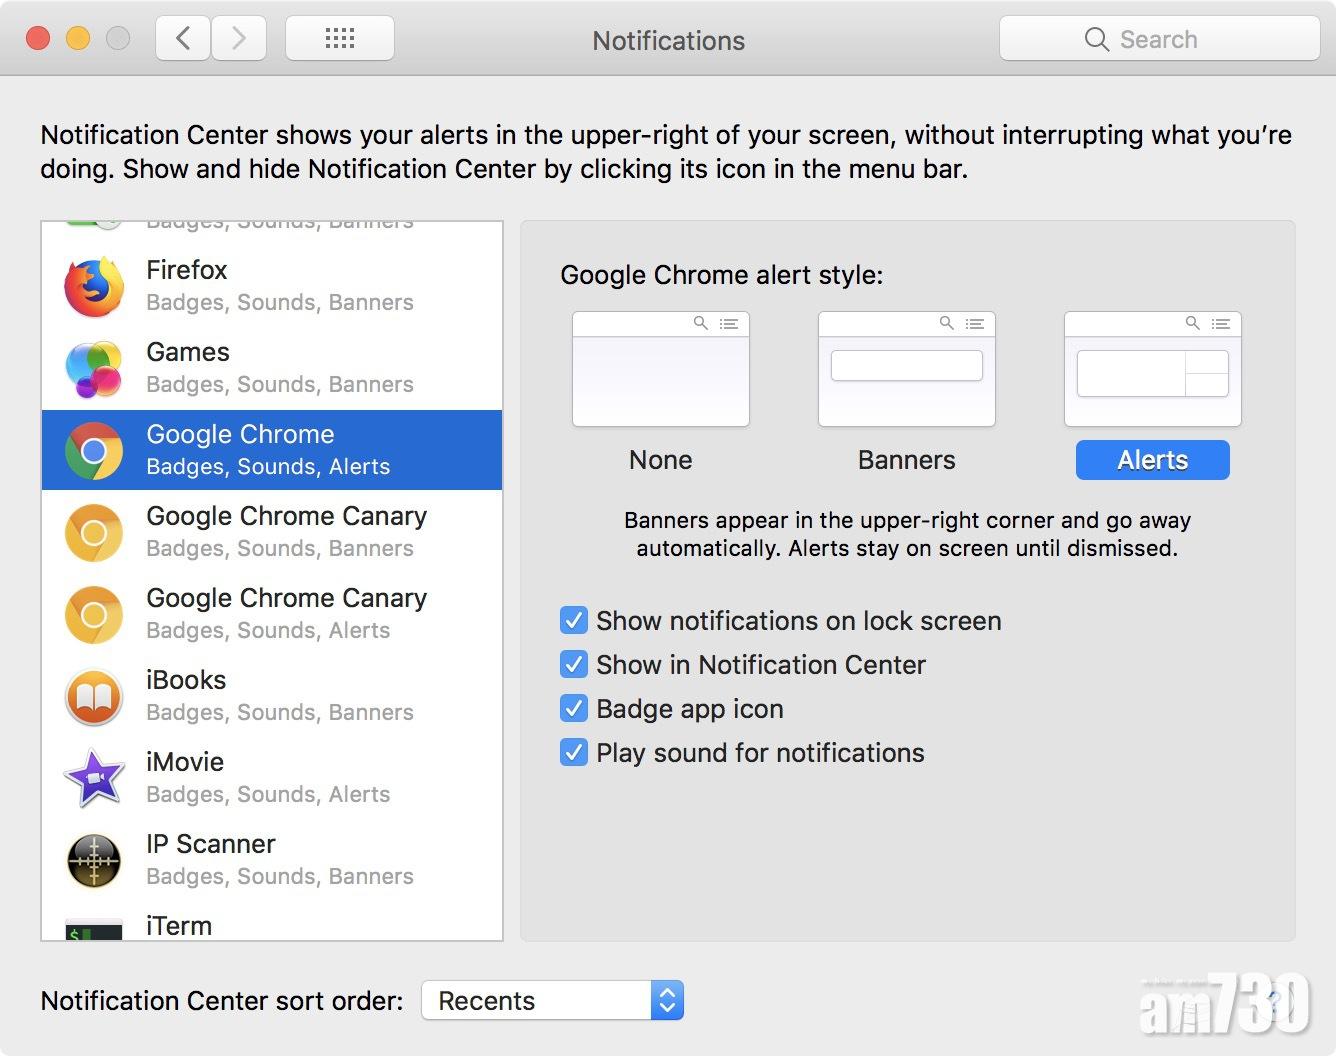Click the Search field in the toolbar

coord(1159,39)
